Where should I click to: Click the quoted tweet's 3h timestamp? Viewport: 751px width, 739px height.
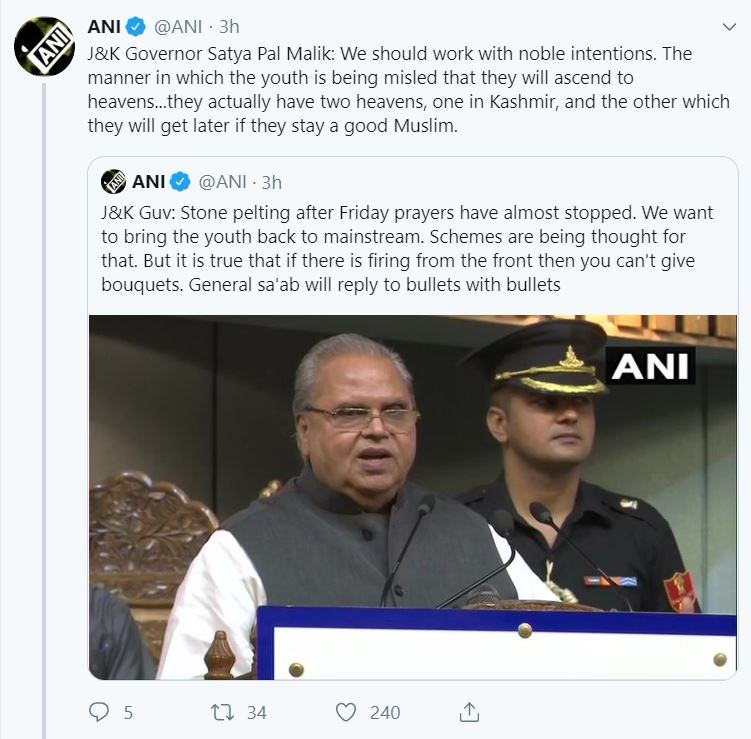pyautogui.click(x=271, y=182)
